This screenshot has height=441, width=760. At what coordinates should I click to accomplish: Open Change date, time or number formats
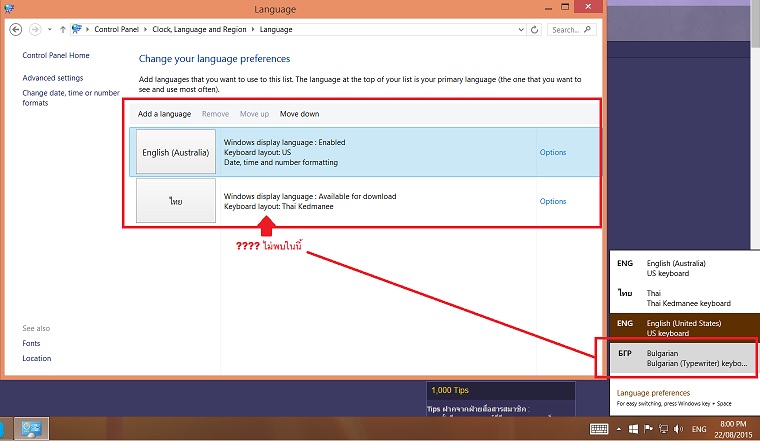pos(71,98)
